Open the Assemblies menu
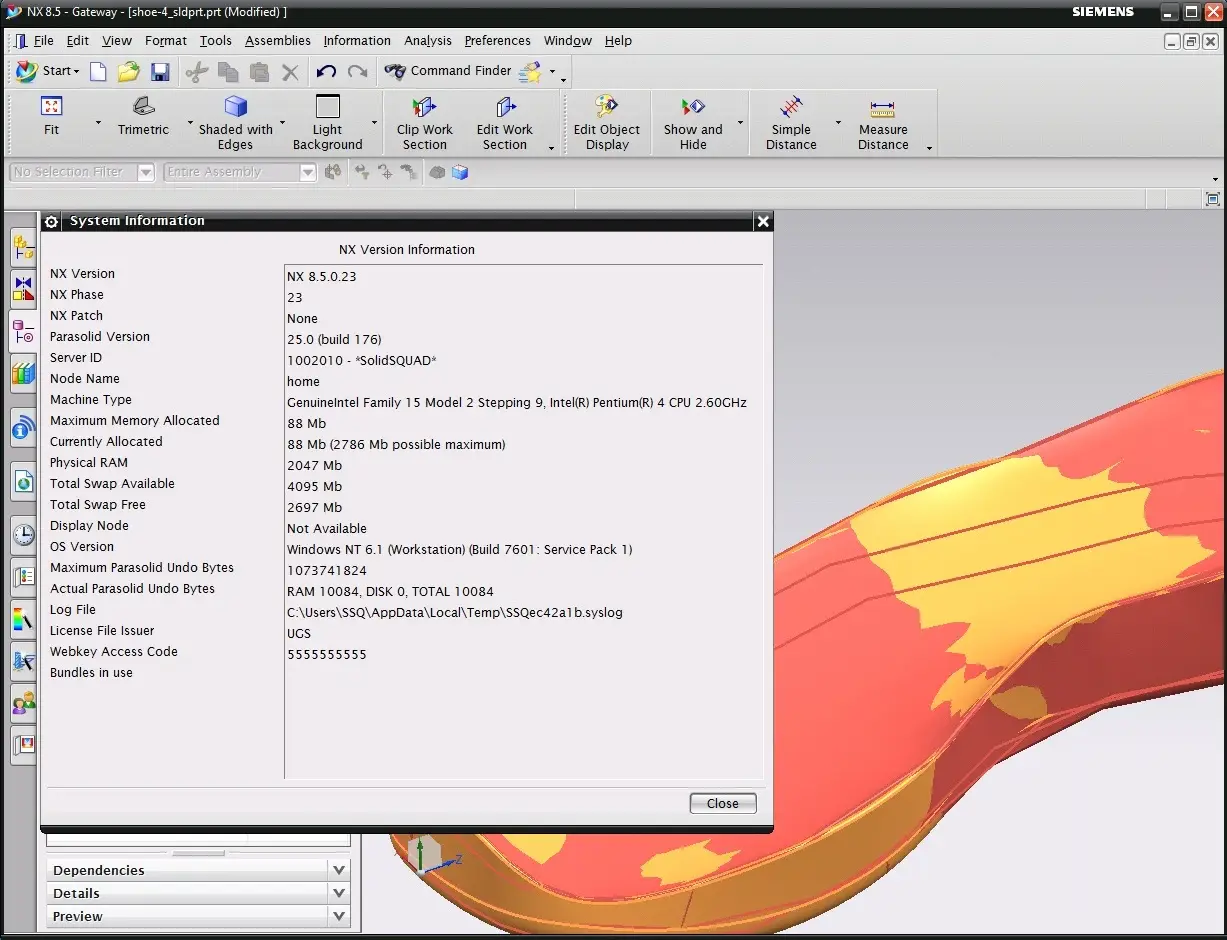 point(278,41)
